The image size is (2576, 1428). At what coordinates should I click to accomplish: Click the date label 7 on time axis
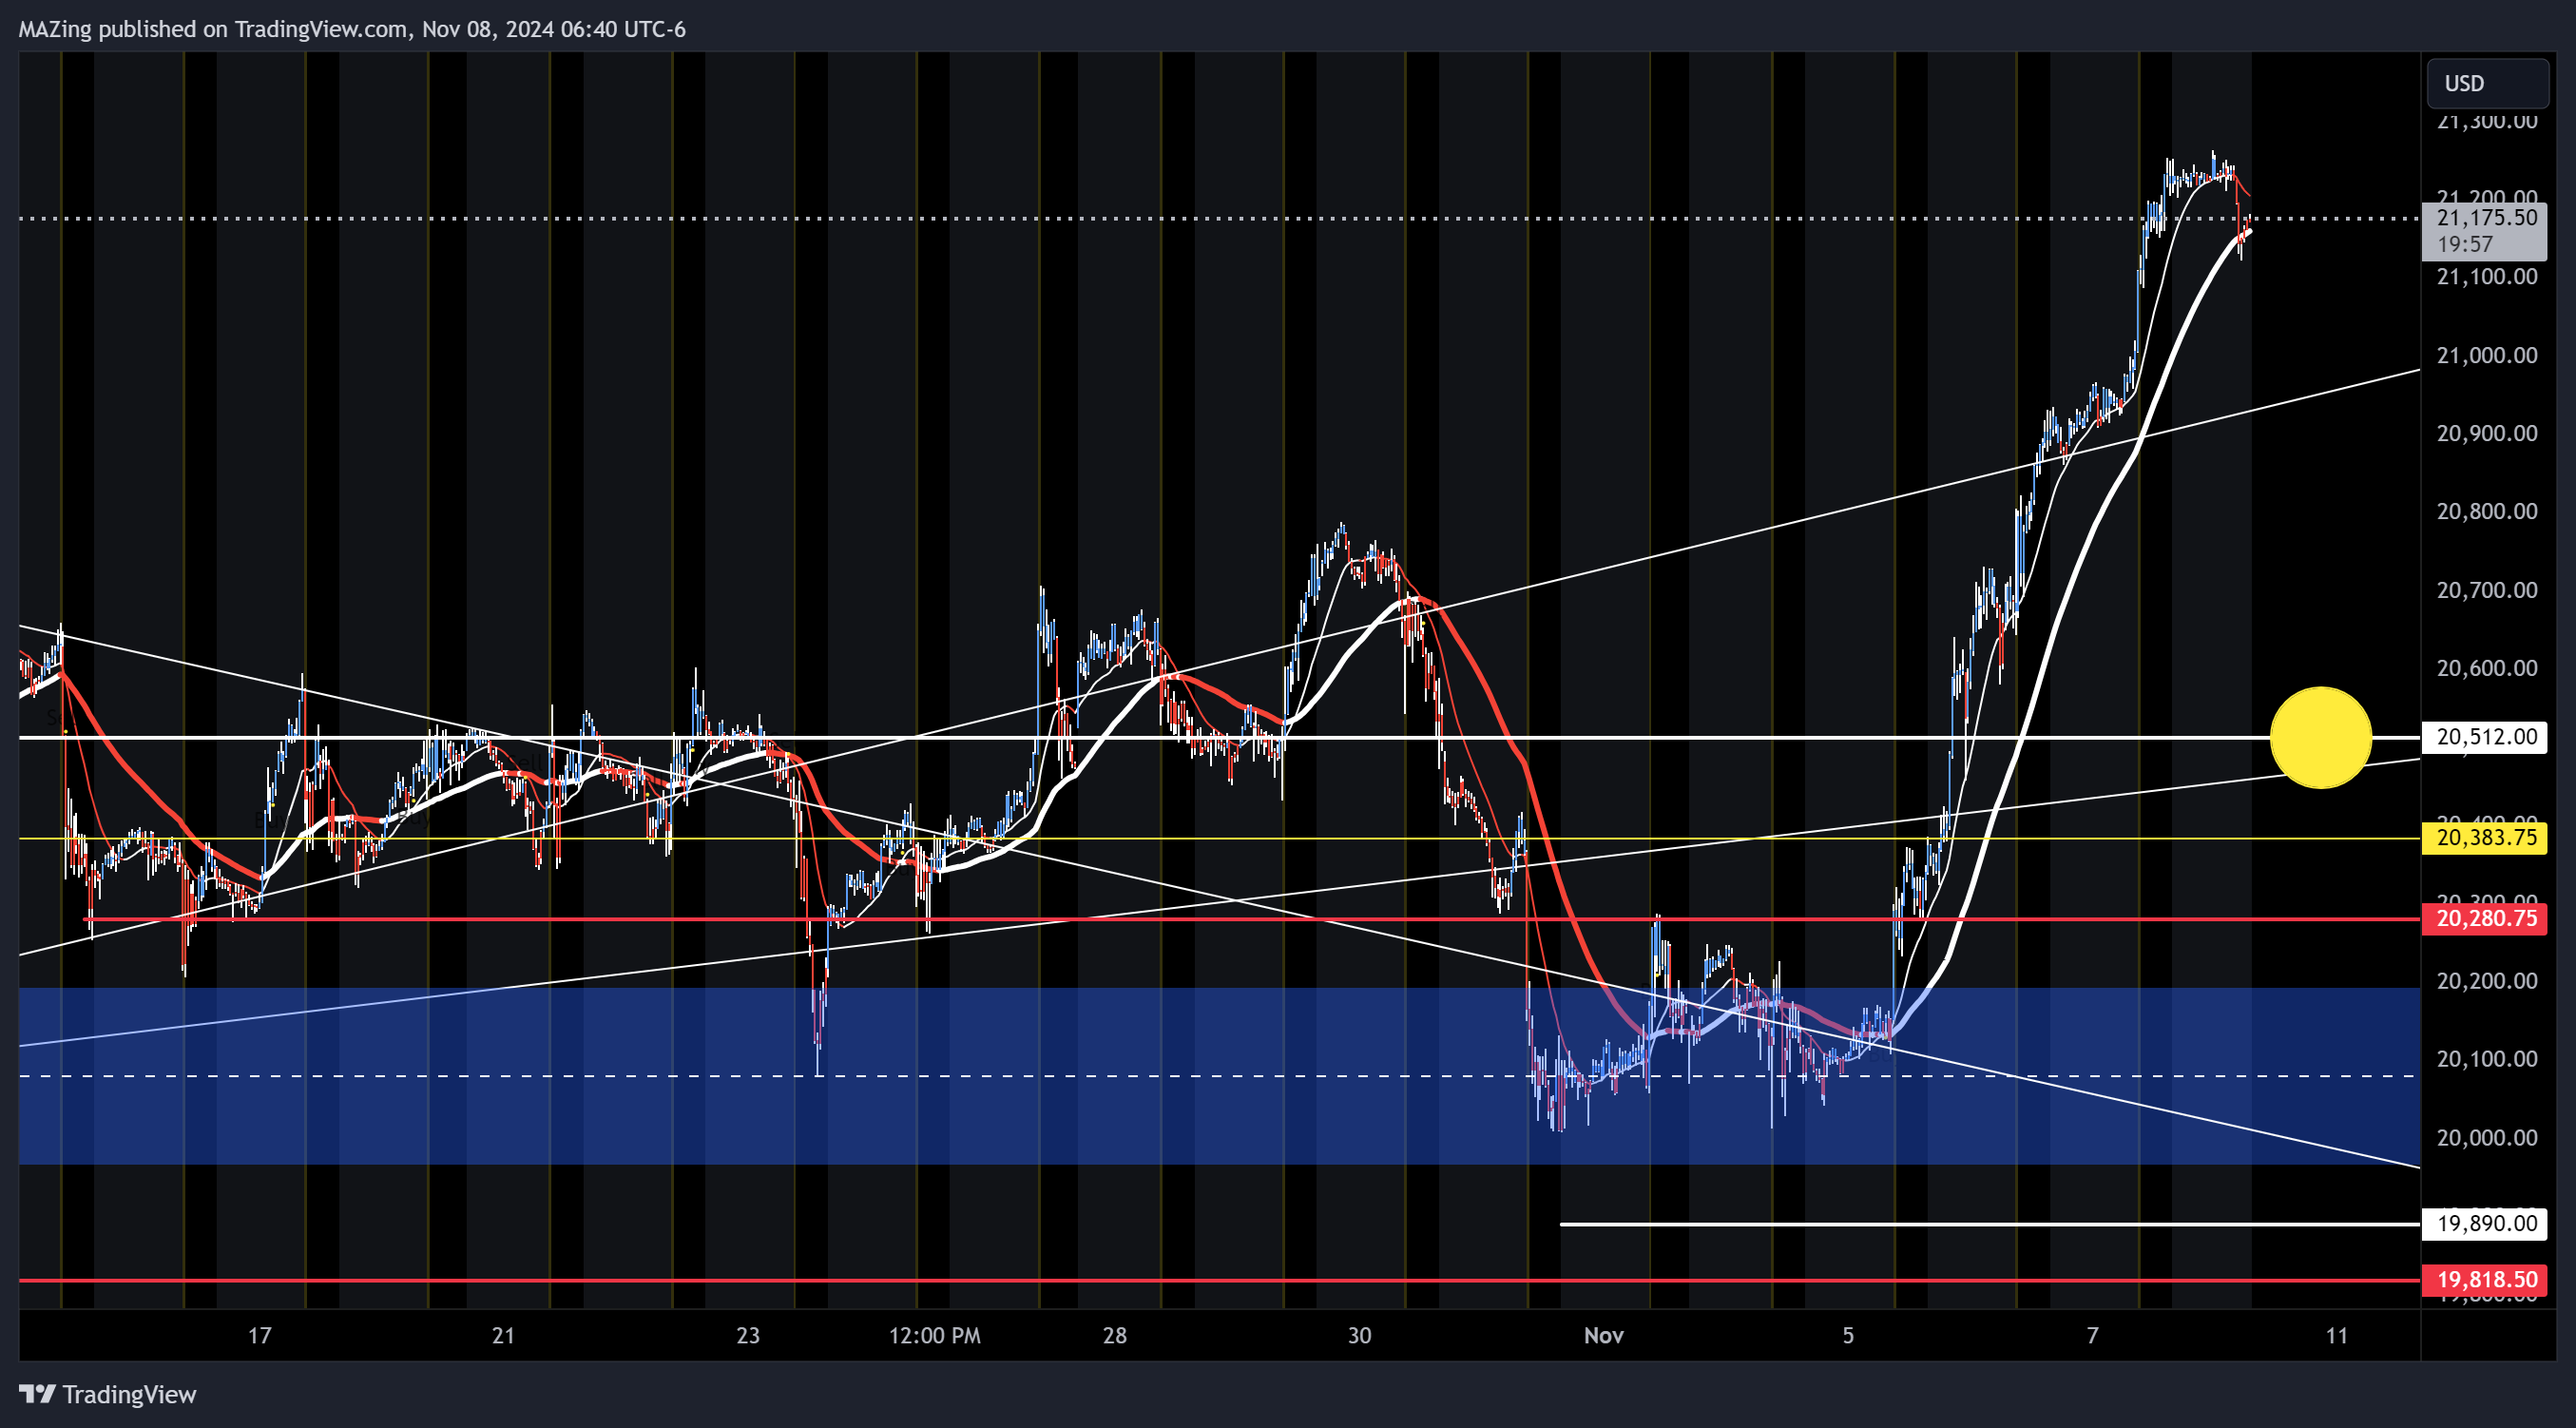pos(2092,1336)
